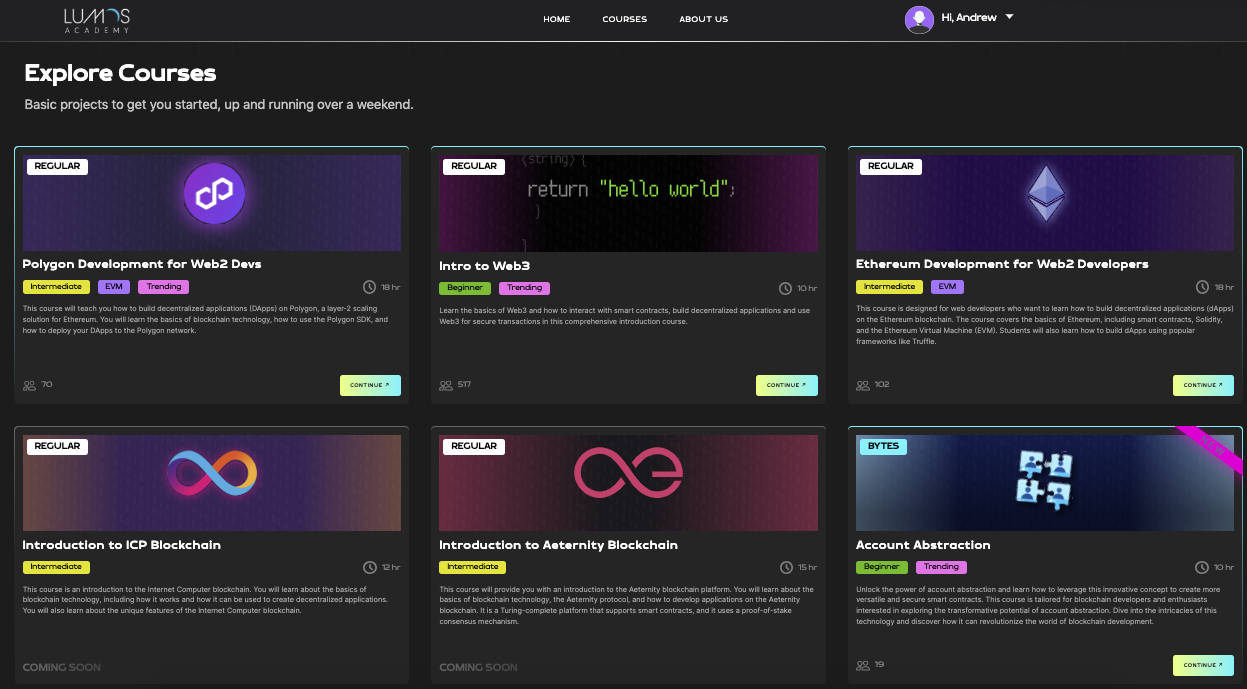Image resolution: width=1247 pixels, height=689 pixels.
Task: Click the Ethereum diamond logo on the course banner
Action: (1046, 194)
